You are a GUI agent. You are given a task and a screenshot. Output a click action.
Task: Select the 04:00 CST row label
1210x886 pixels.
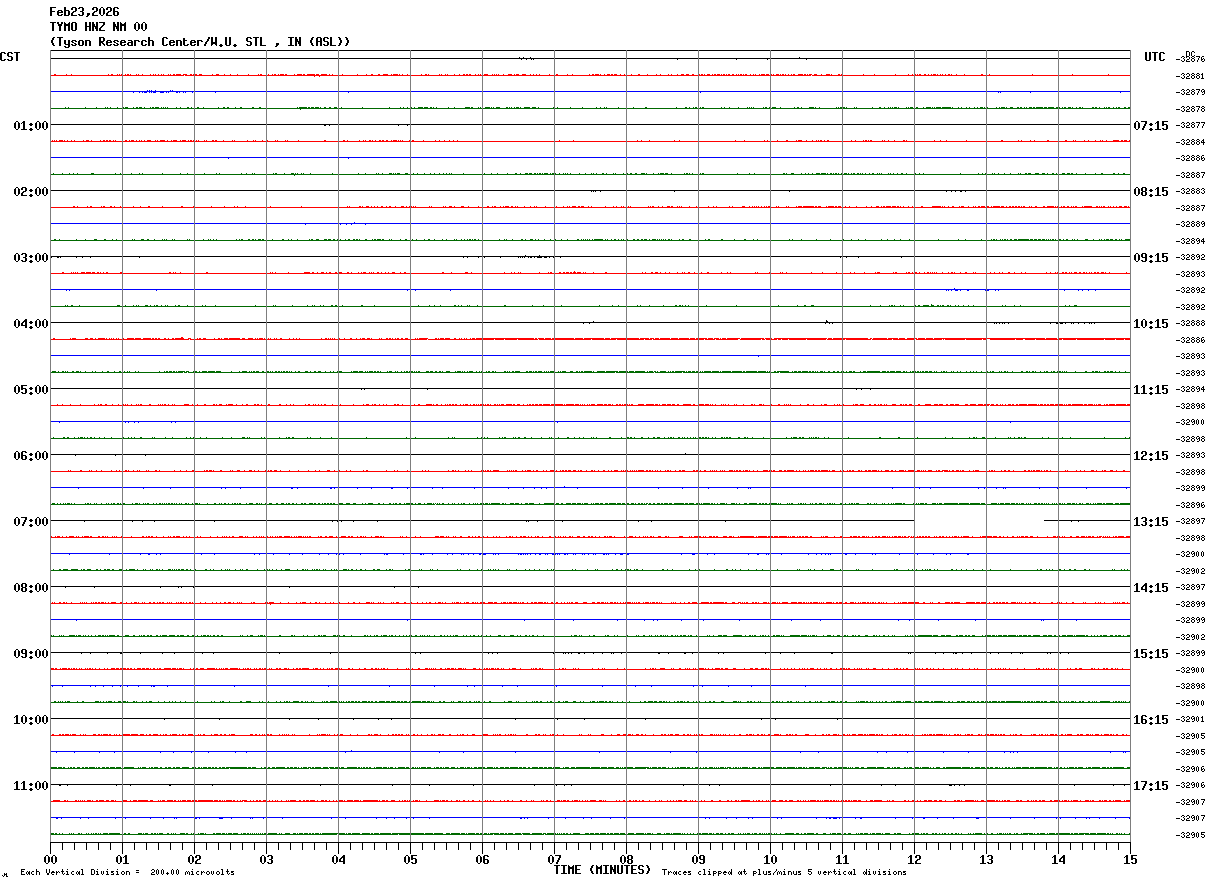coord(31,324)
